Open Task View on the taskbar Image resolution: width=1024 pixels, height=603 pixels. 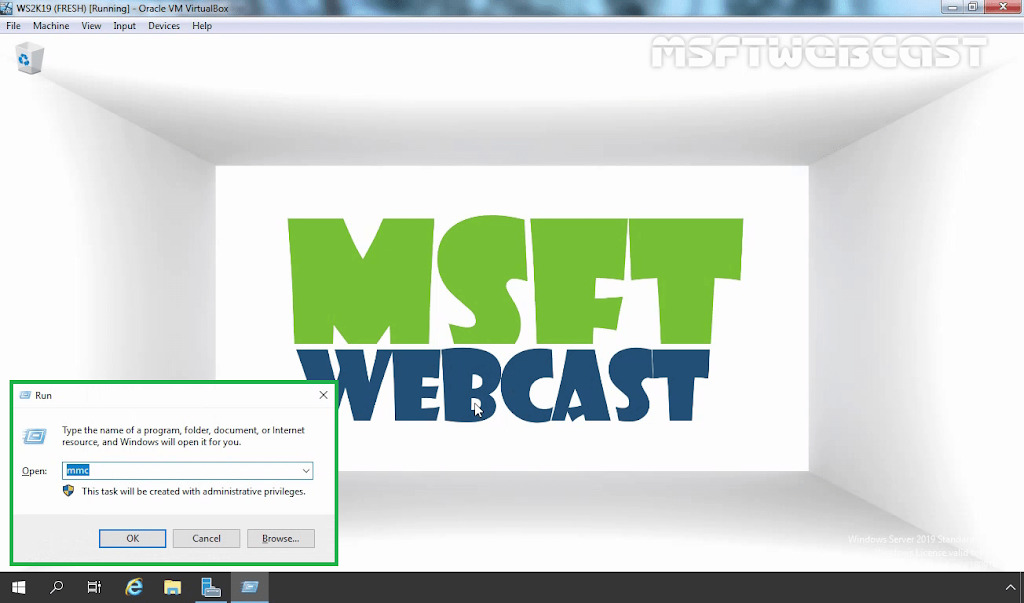[94, 587]
